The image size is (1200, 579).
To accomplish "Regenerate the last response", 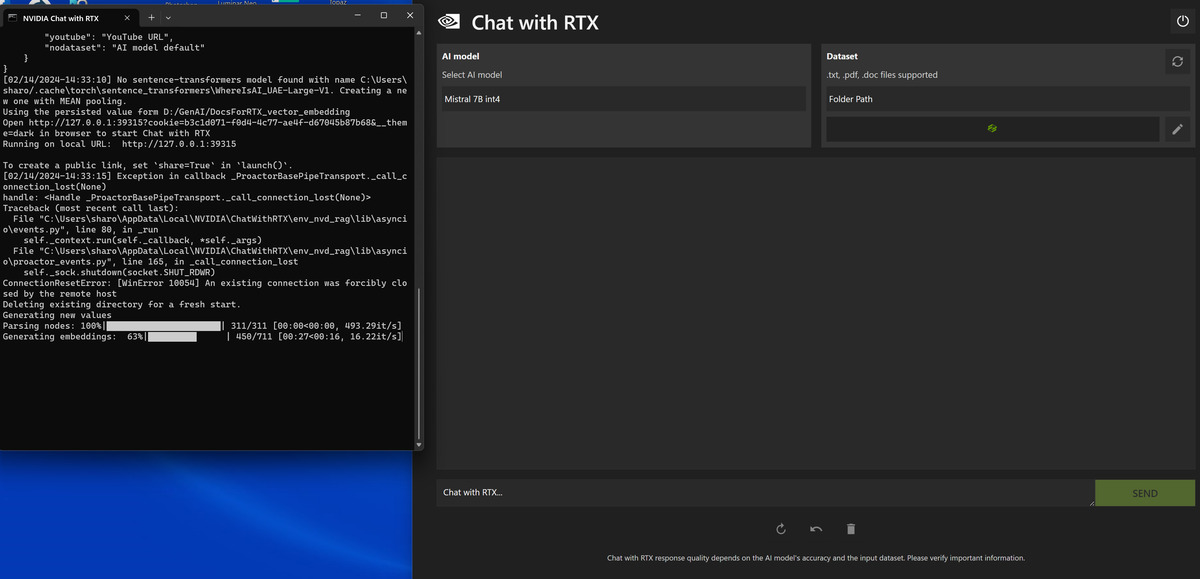I will (780, 529).
